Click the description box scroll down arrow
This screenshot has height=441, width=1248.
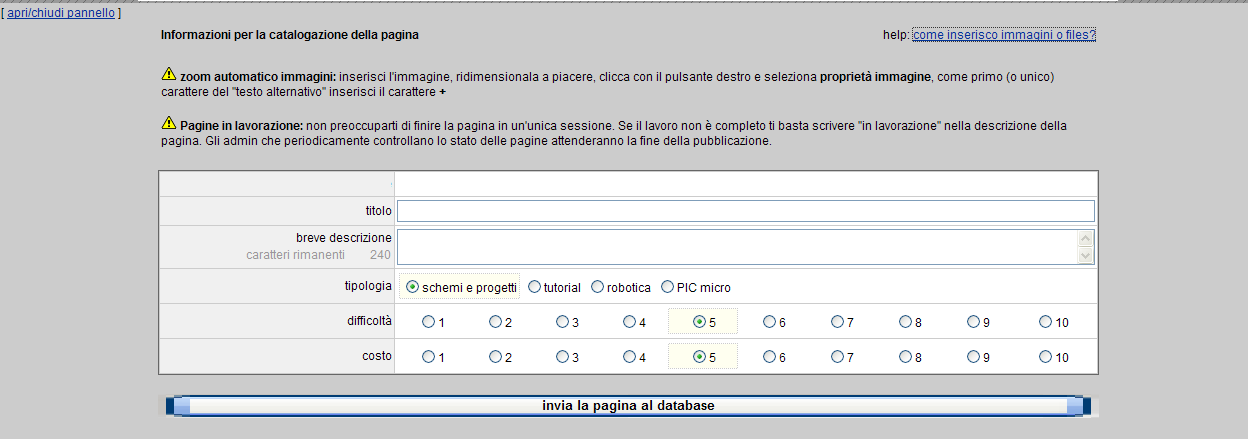tap(1086, 257)
